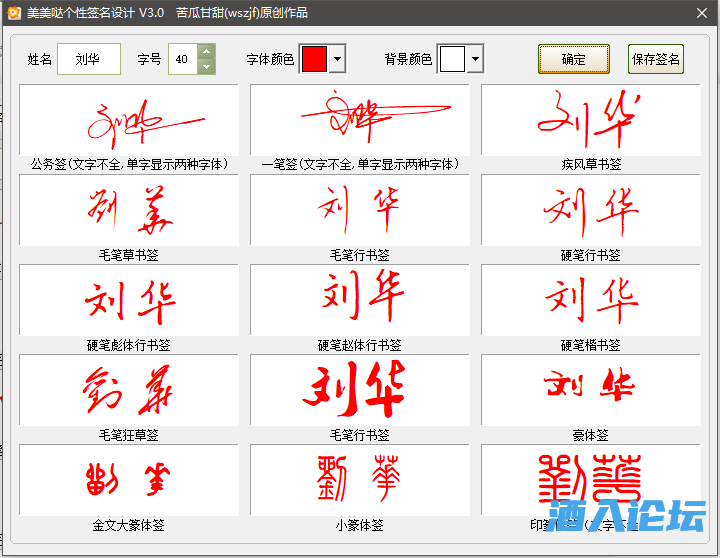The width and height of the screenshot is (720, 558).
Task: Pick the 硬笔楷书签 signature preview
Action: point(590,300)
